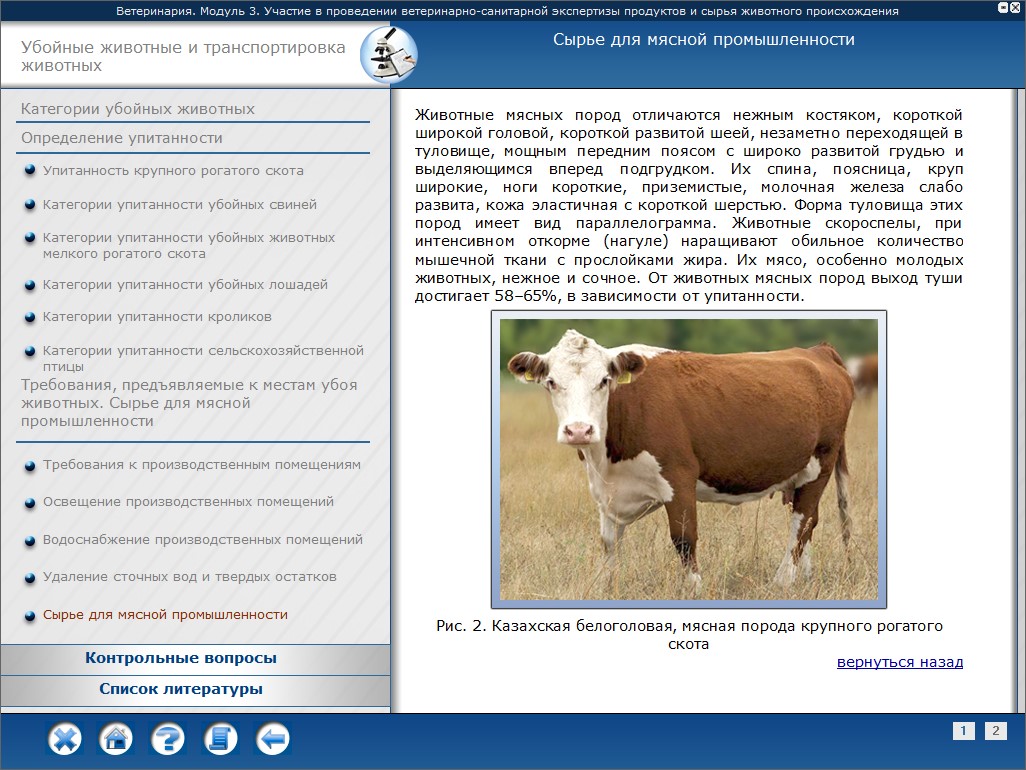
Task: Expand the Категории убойных животных section
Action: 138,109
